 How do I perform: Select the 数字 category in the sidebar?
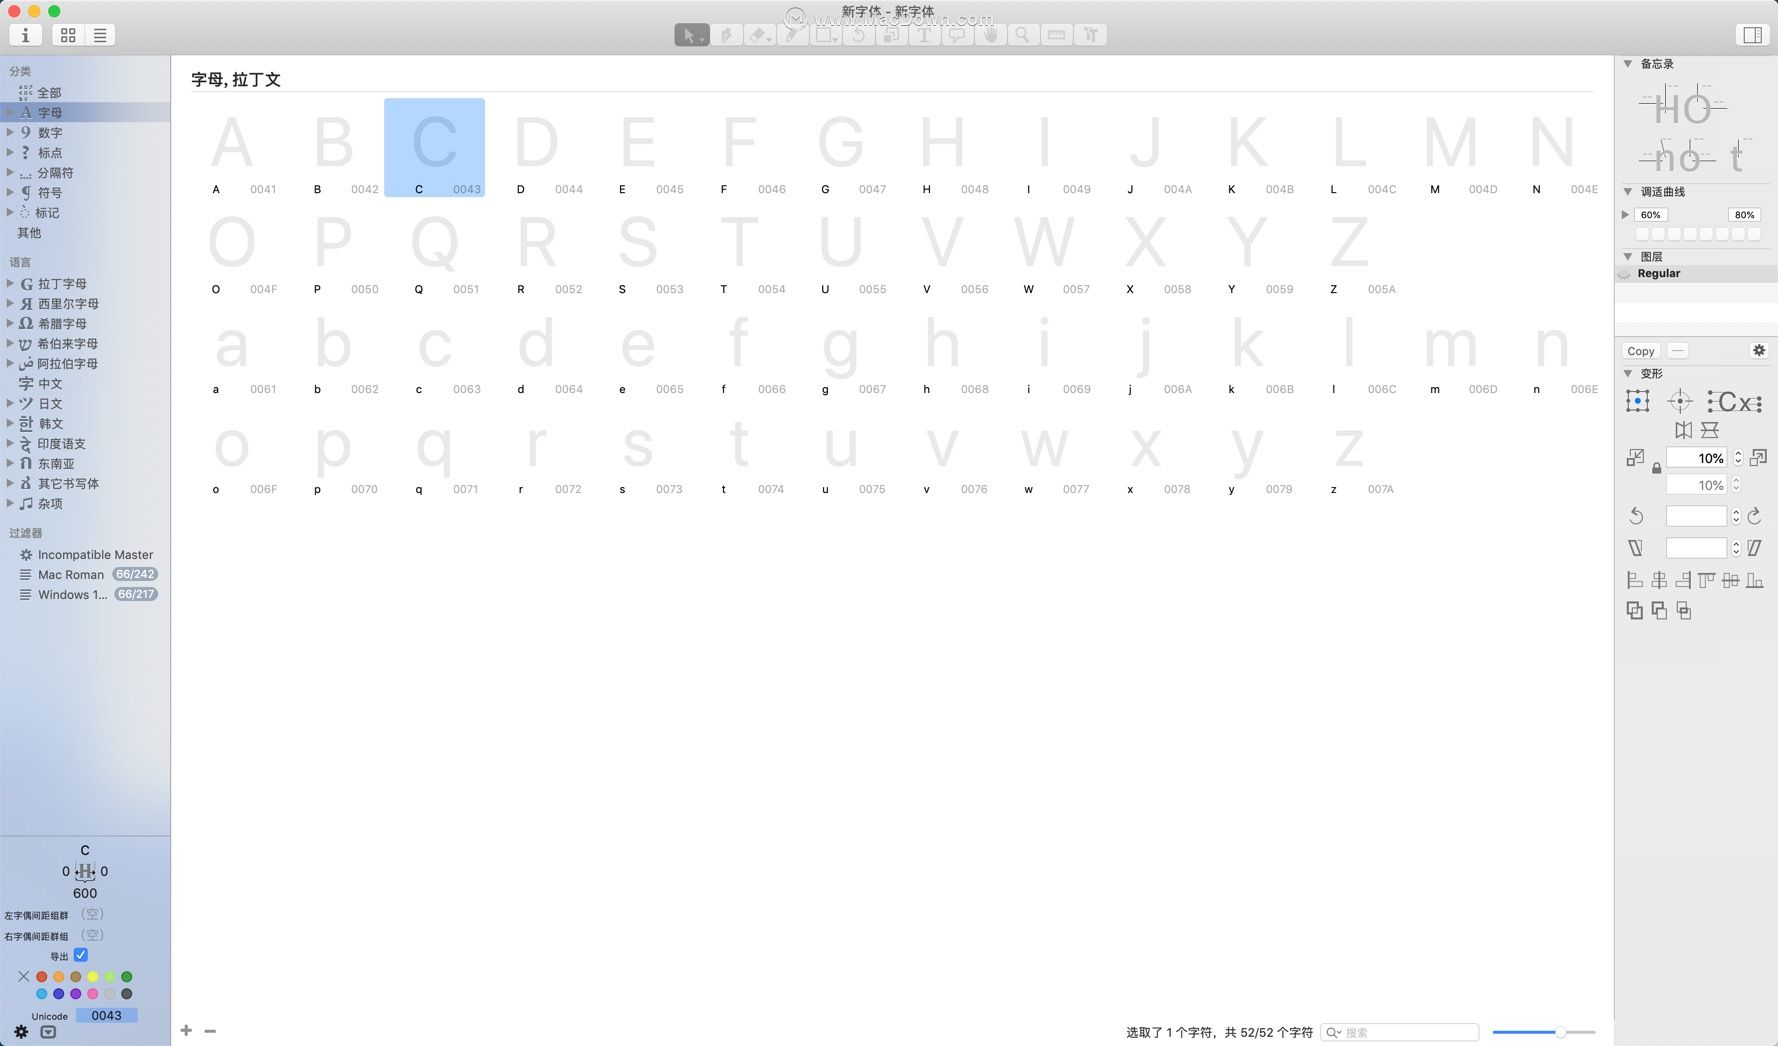(x=48, y=132)
